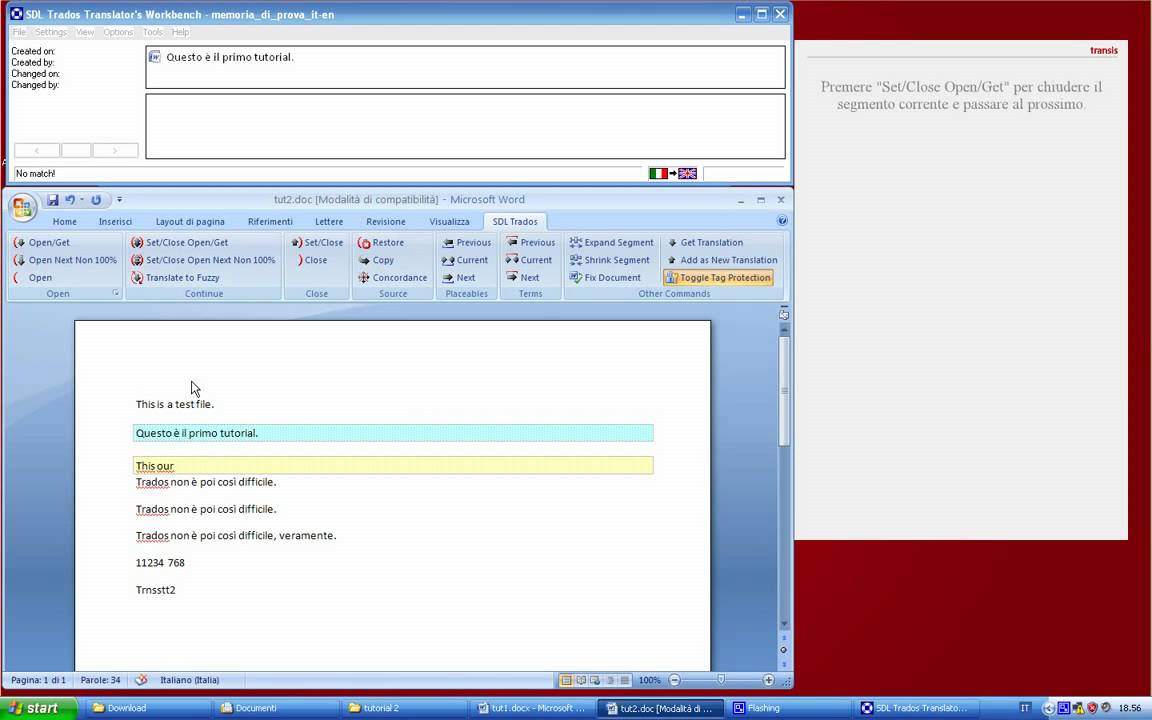Click Open Next Non 100% command
The image size is (1152, 720).
65,260
